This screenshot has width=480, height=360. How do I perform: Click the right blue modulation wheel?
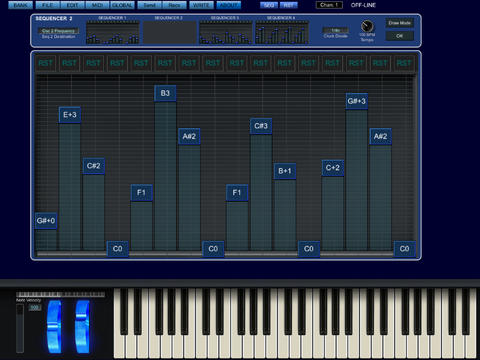click(82, 327)
